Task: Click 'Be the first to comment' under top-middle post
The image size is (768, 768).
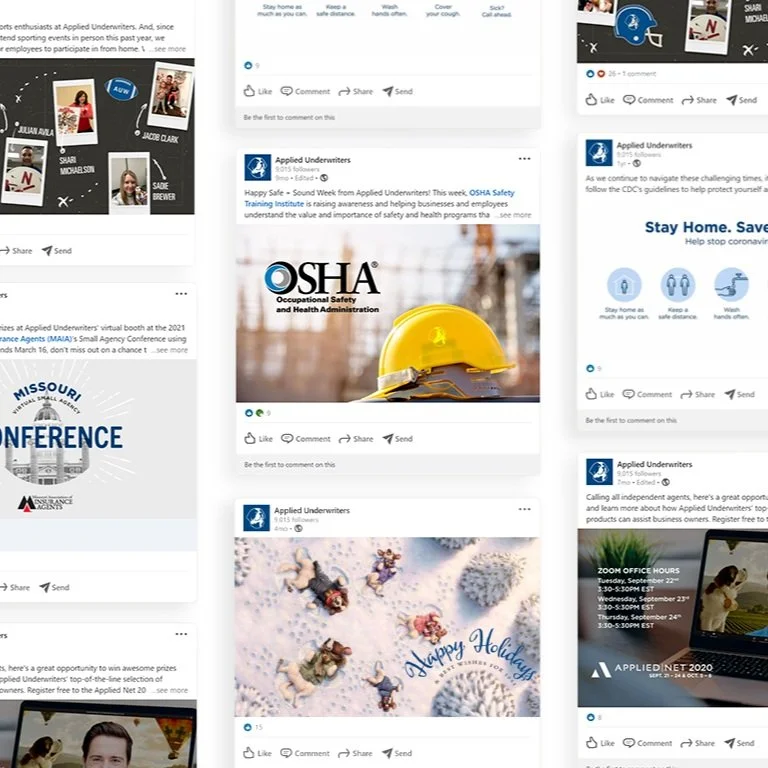Action: pos(289,117)
